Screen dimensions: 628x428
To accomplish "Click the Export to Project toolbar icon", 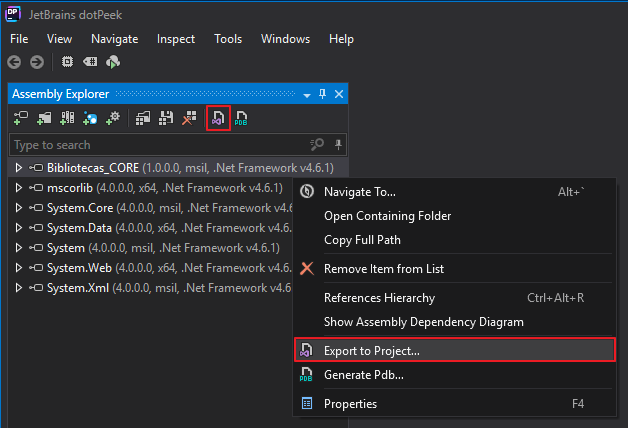I will point(218,118).
